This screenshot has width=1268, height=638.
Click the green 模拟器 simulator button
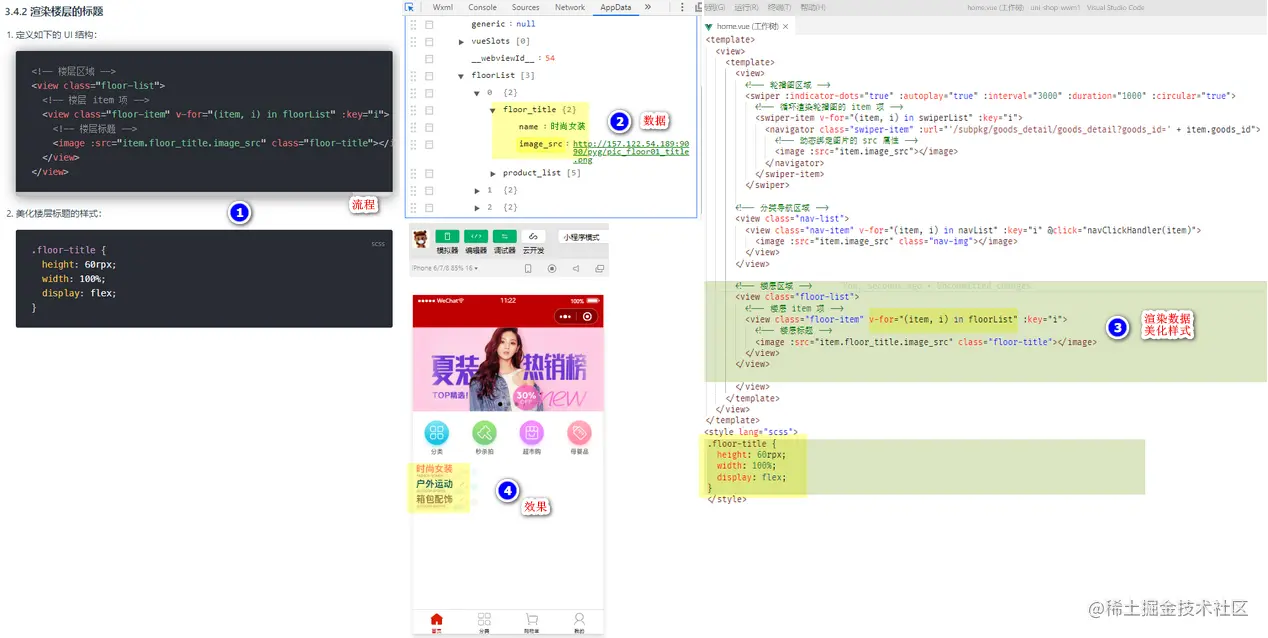[447, 237]
